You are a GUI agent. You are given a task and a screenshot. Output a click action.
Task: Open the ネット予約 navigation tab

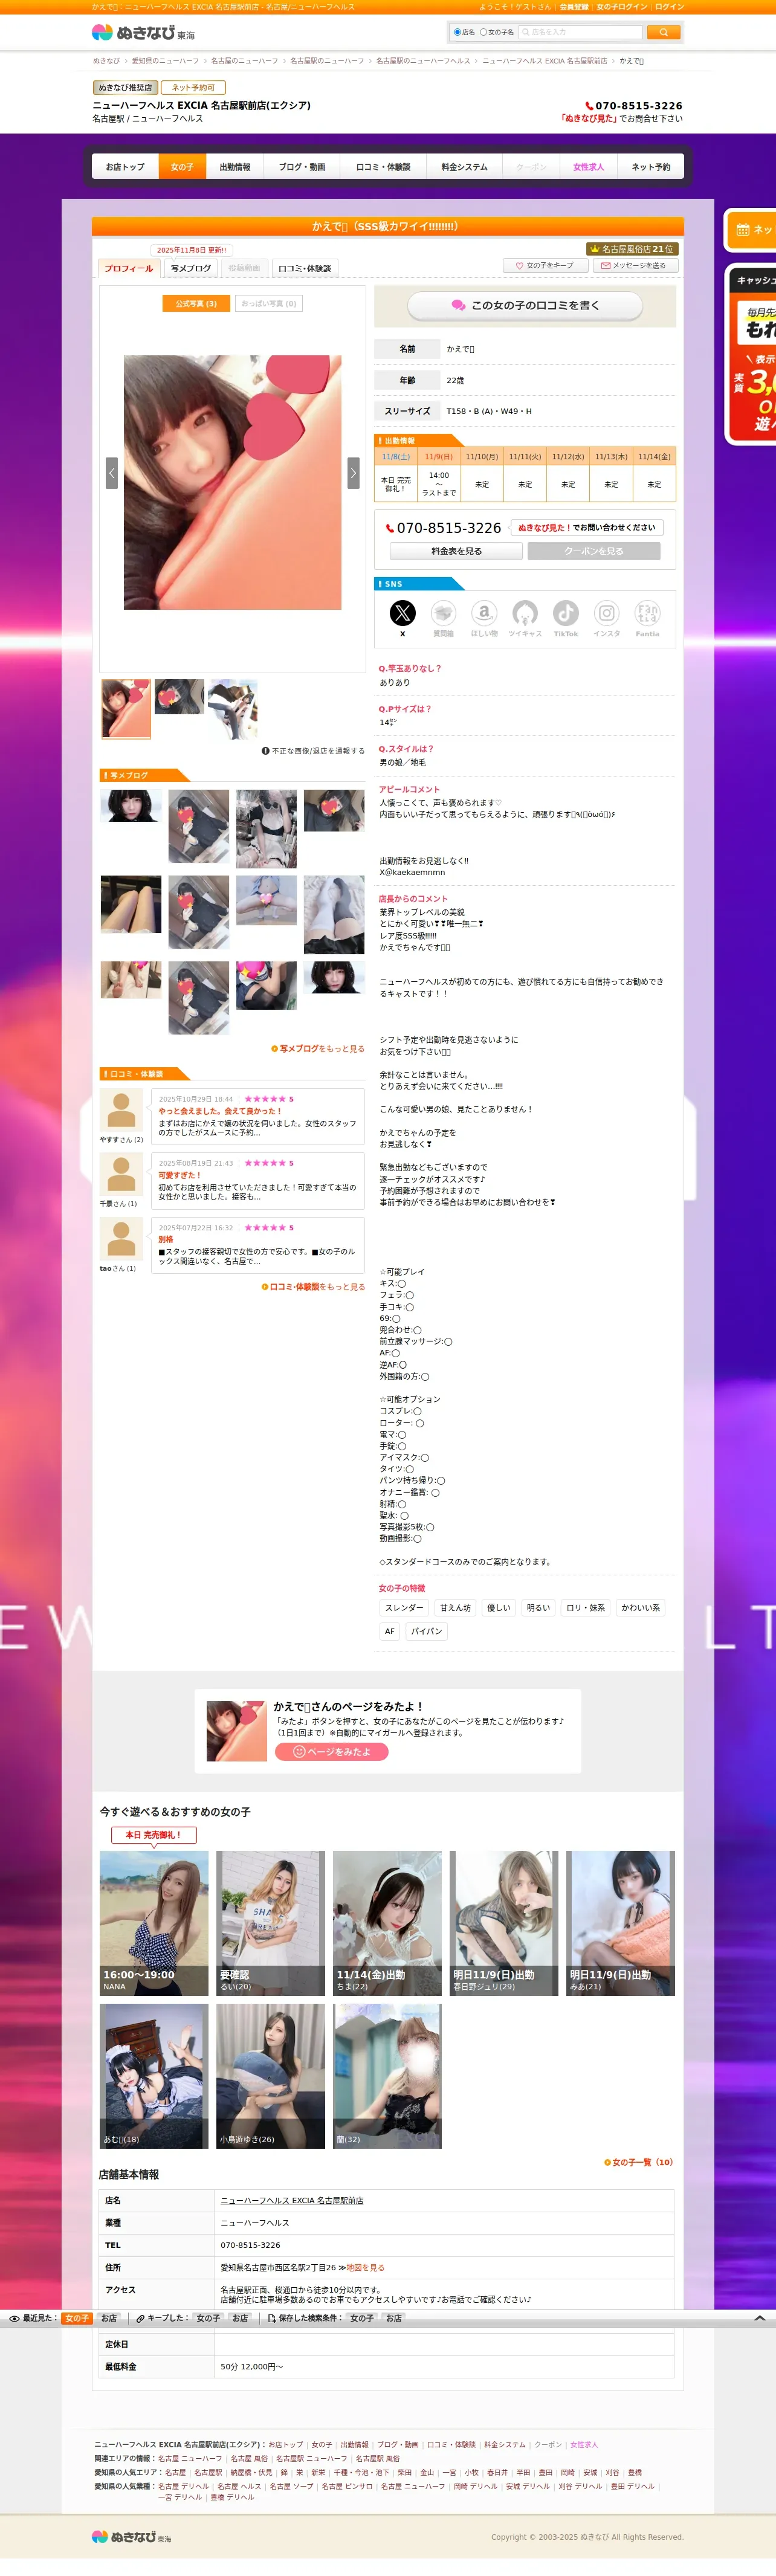pyautogui.click(x=651, y=167)
